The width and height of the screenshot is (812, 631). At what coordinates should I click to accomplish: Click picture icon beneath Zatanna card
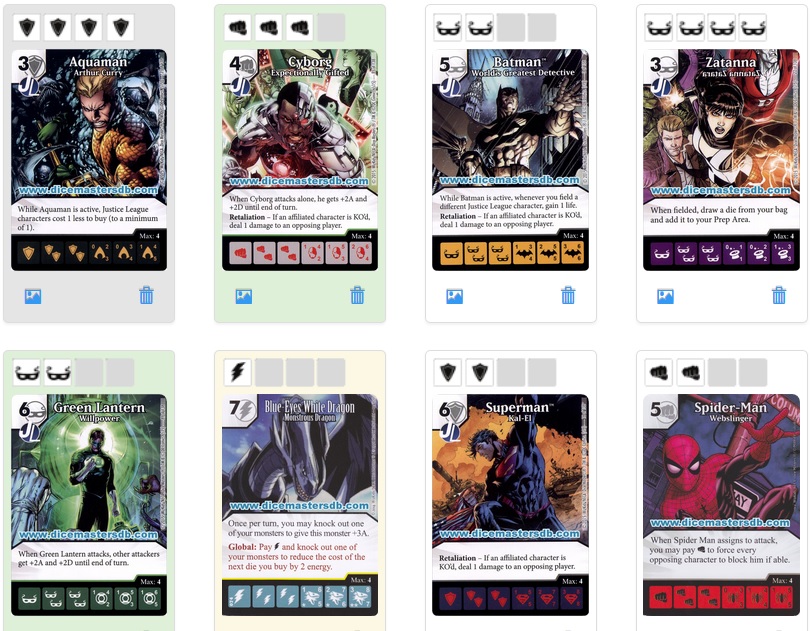pos(665,296)
